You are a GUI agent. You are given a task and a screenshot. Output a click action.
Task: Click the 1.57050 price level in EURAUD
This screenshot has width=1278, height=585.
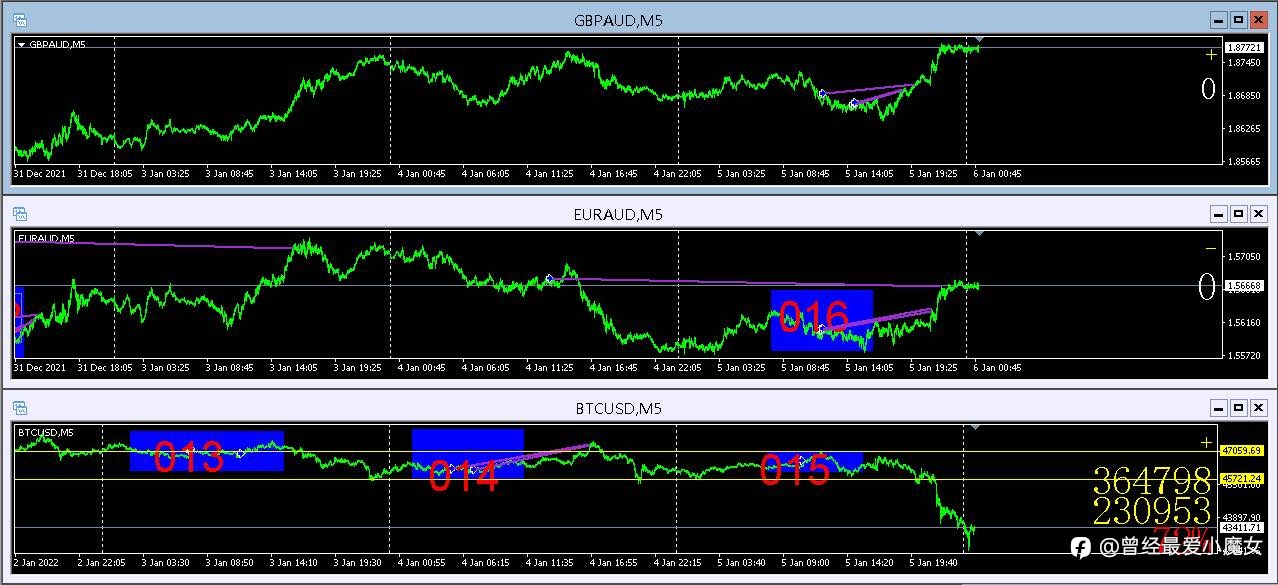[1245, 256]
